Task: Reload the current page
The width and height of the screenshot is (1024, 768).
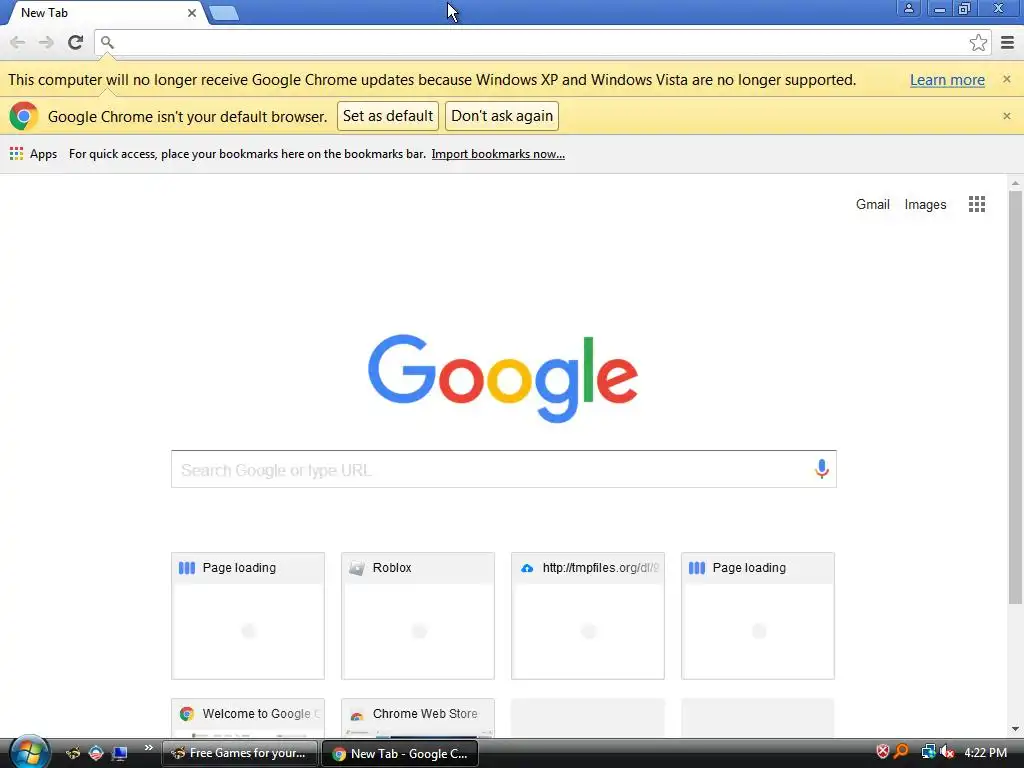Action: (x=75, y=42)
